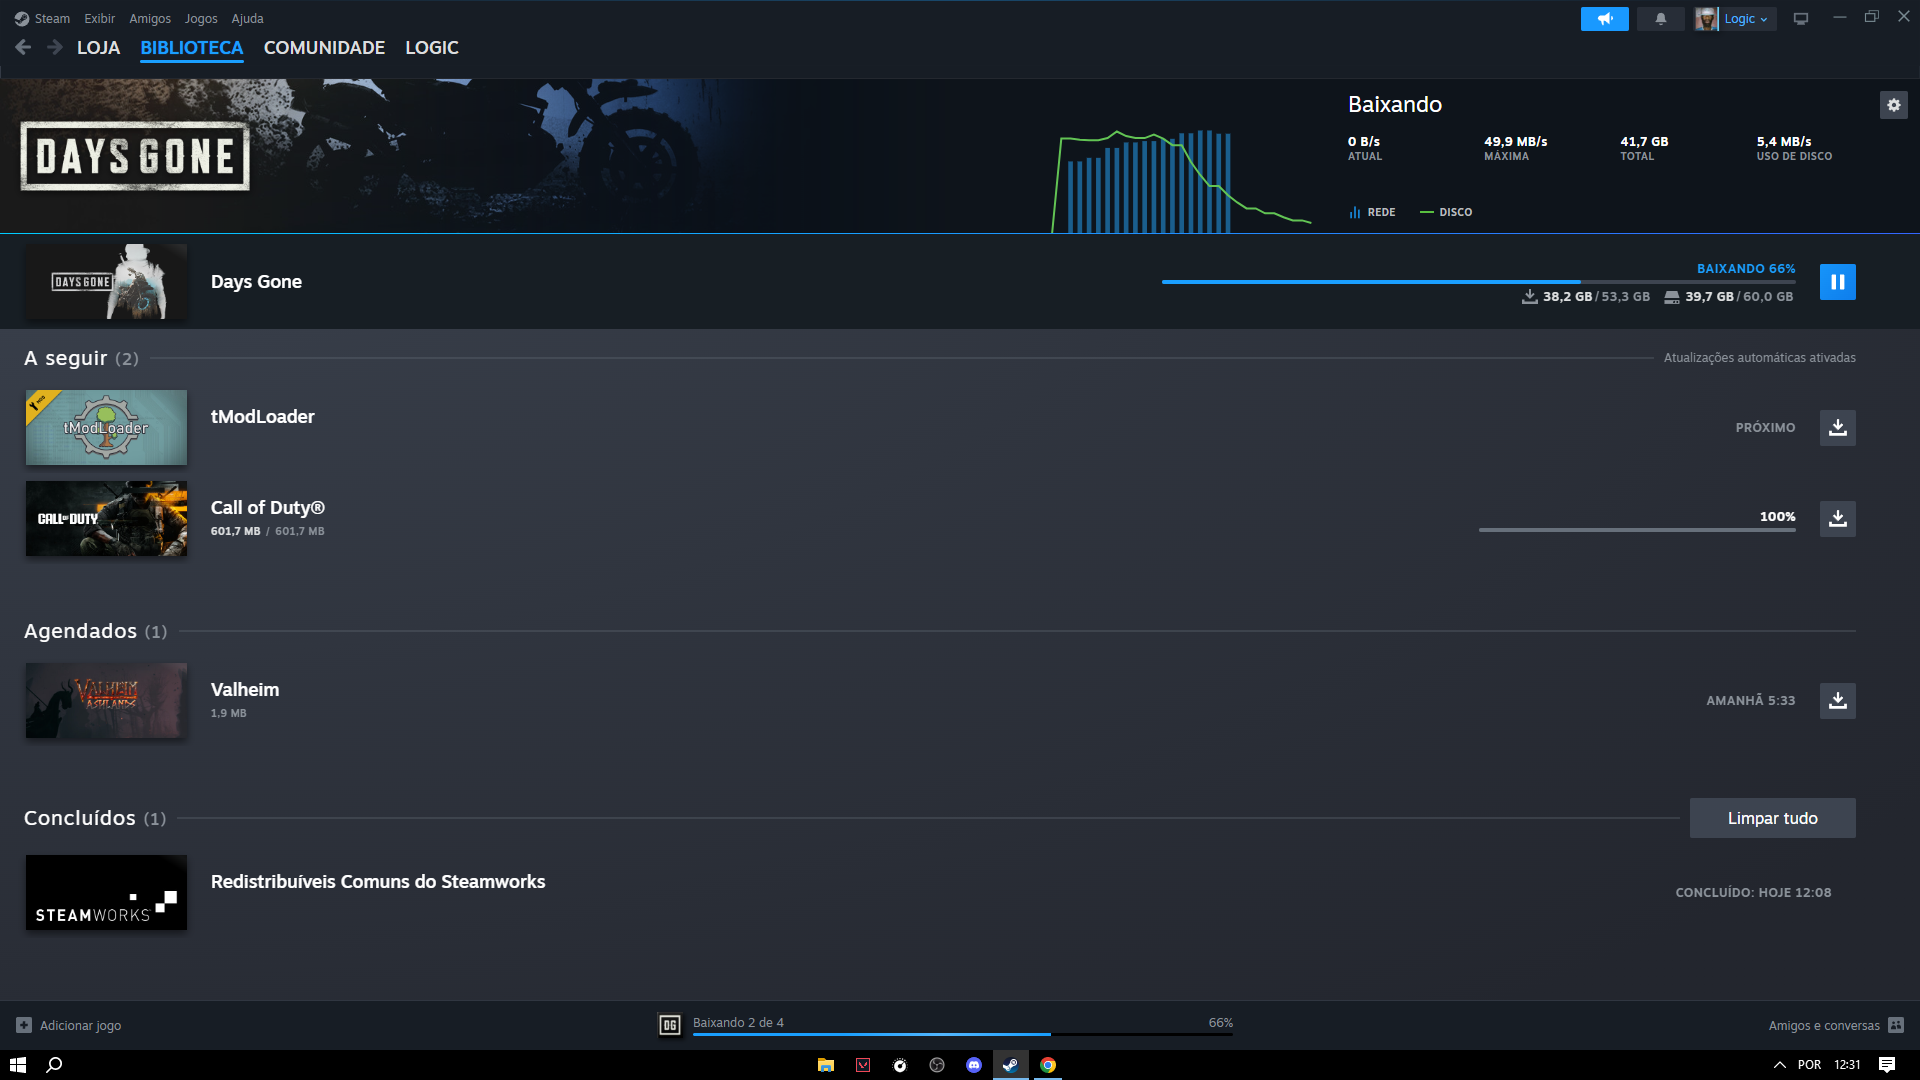The height and width of the screenshot is (1080, 1920).
Task: Pause the Days Gone download
Action: [1837, 282]
